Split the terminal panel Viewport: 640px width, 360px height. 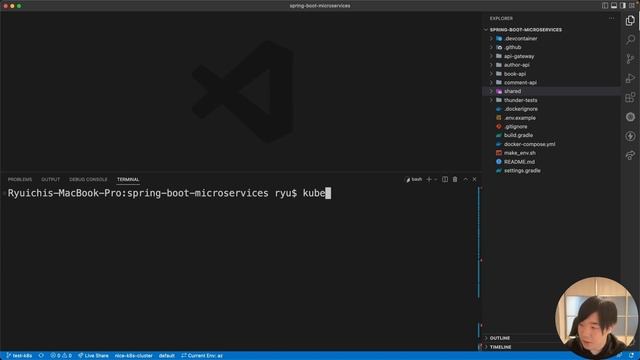pyautogui.click(x=445, y=179)
